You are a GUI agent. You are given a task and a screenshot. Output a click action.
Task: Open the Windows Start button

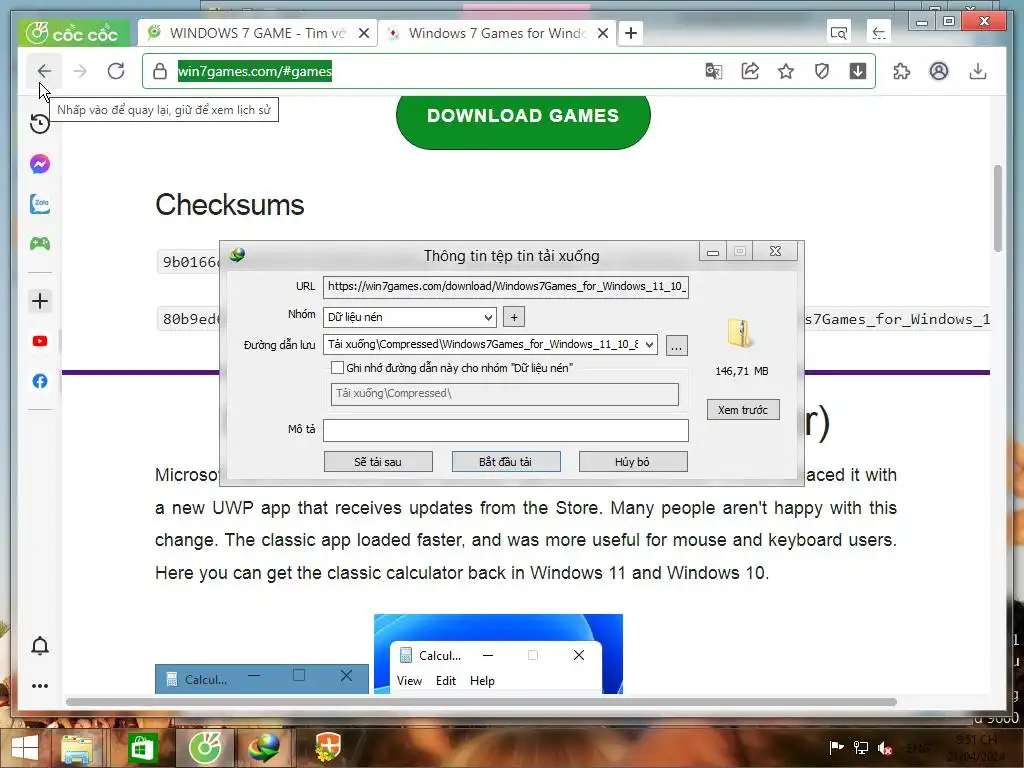pyautogui.click(x=25, y=748)
